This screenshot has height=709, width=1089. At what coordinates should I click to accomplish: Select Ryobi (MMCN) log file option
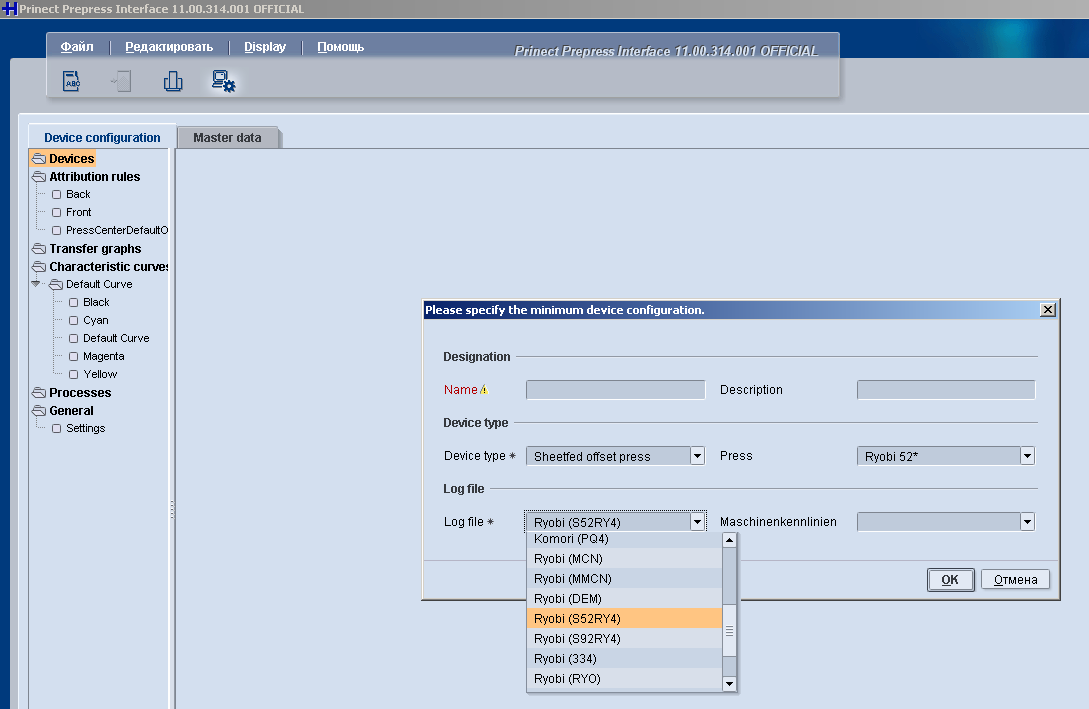click(x=624, y=578)
